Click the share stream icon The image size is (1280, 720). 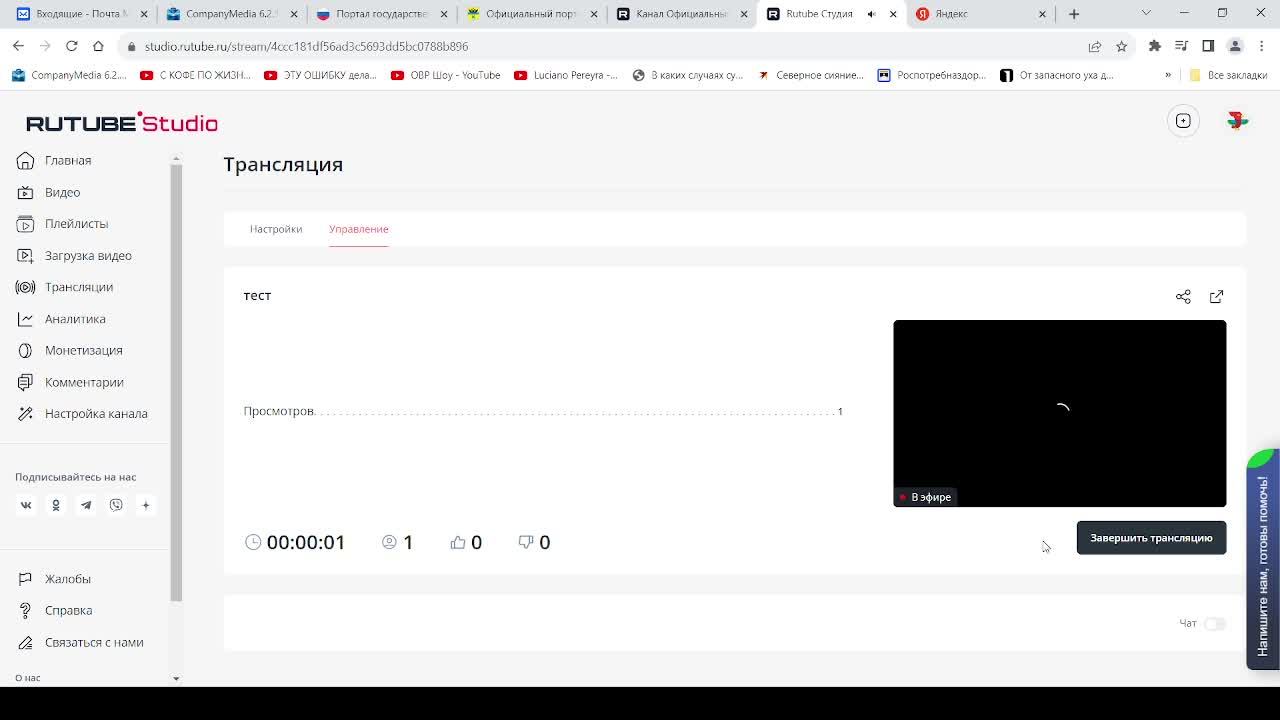pos(1183,297)
